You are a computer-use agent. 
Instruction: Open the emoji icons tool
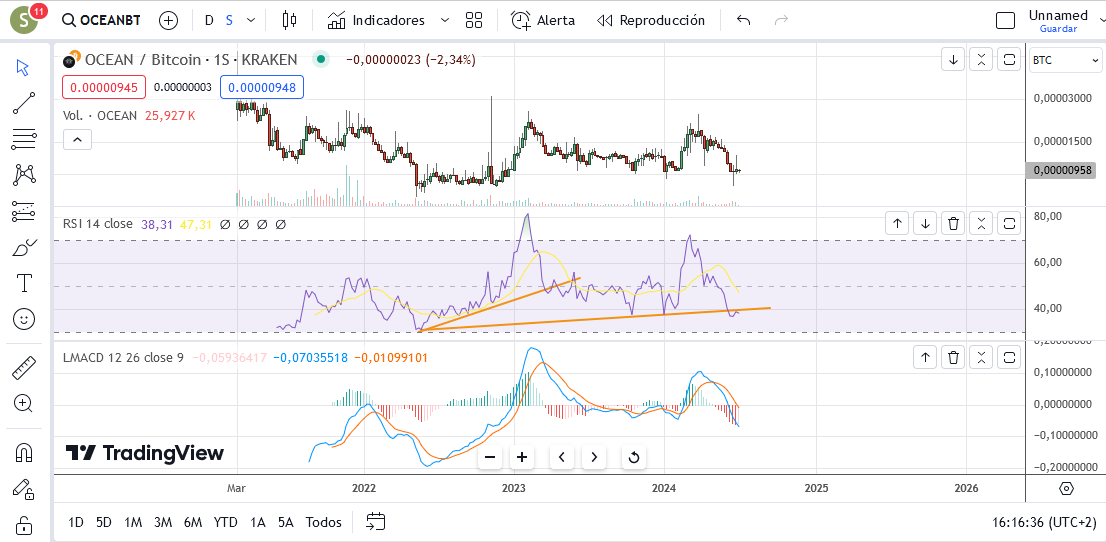23,320
